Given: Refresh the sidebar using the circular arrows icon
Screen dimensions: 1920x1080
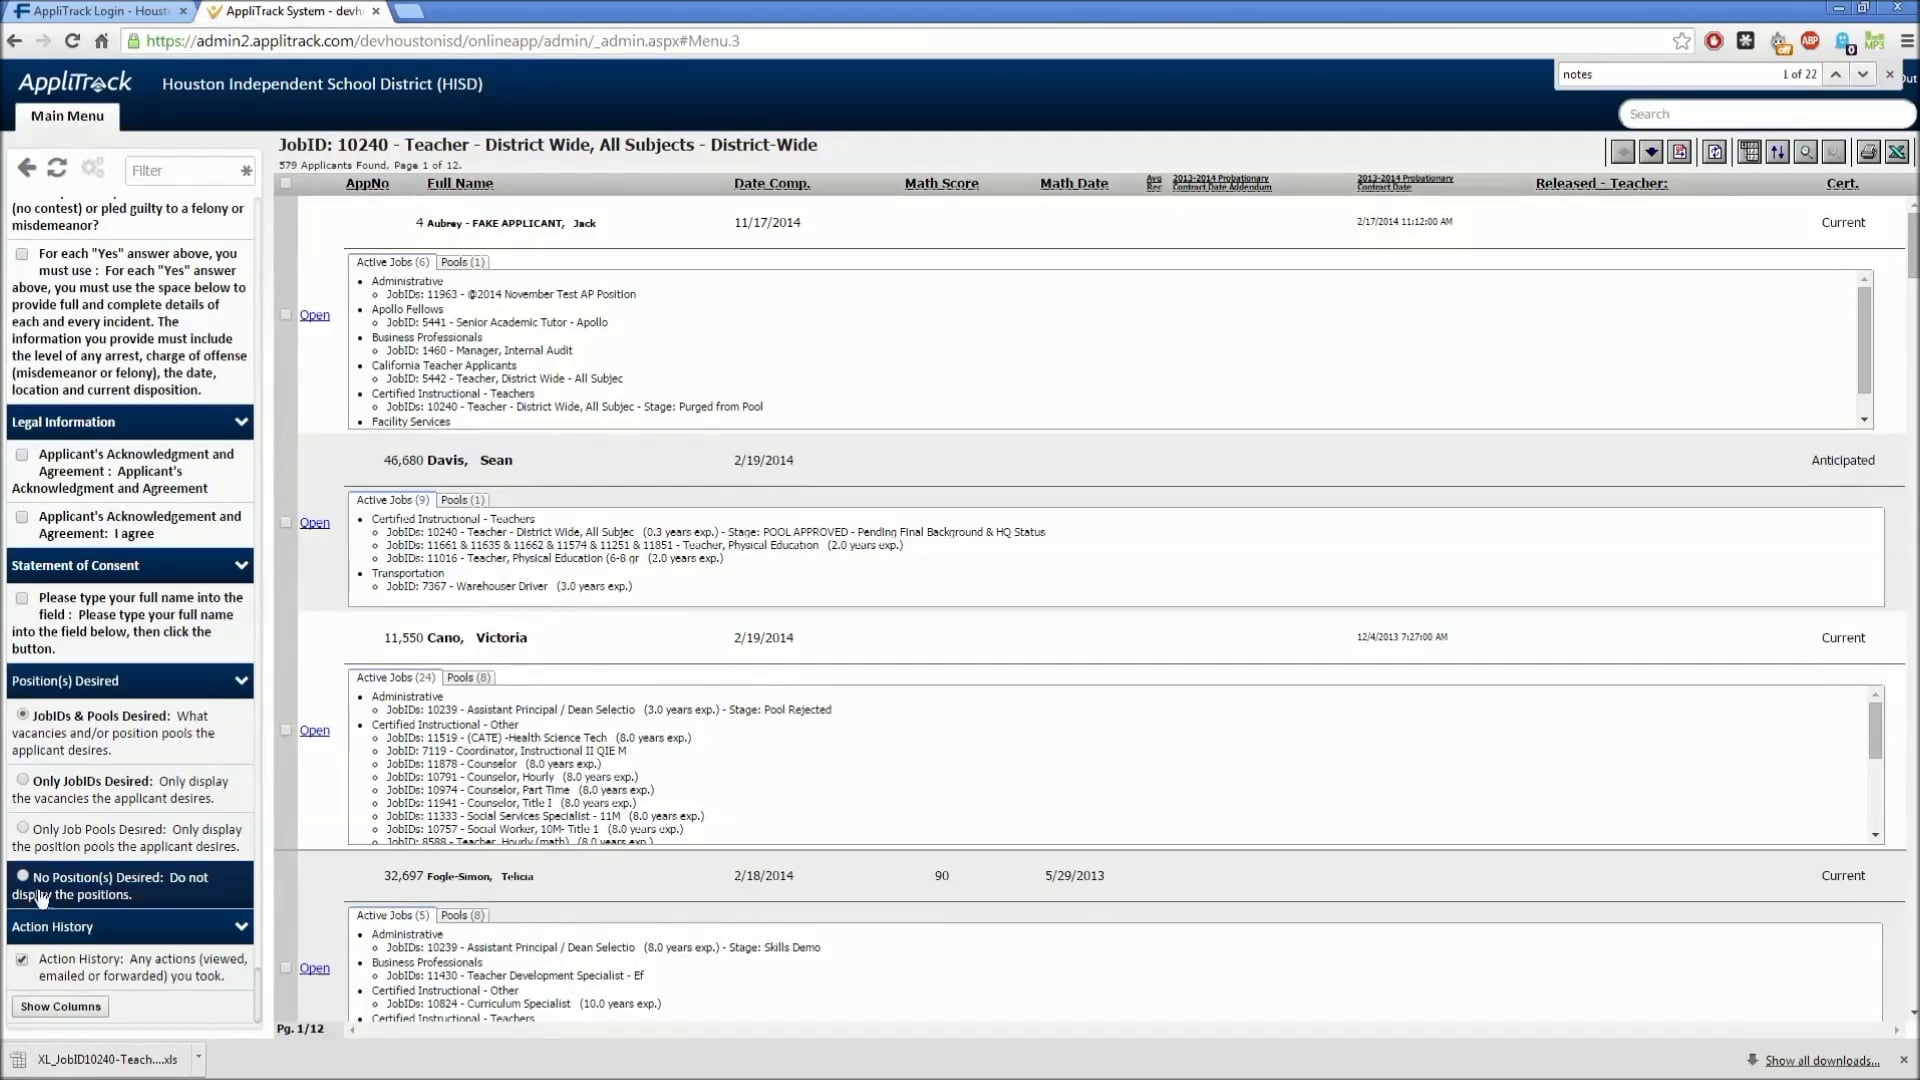Looking at the screenshot, I should point(56,167).
